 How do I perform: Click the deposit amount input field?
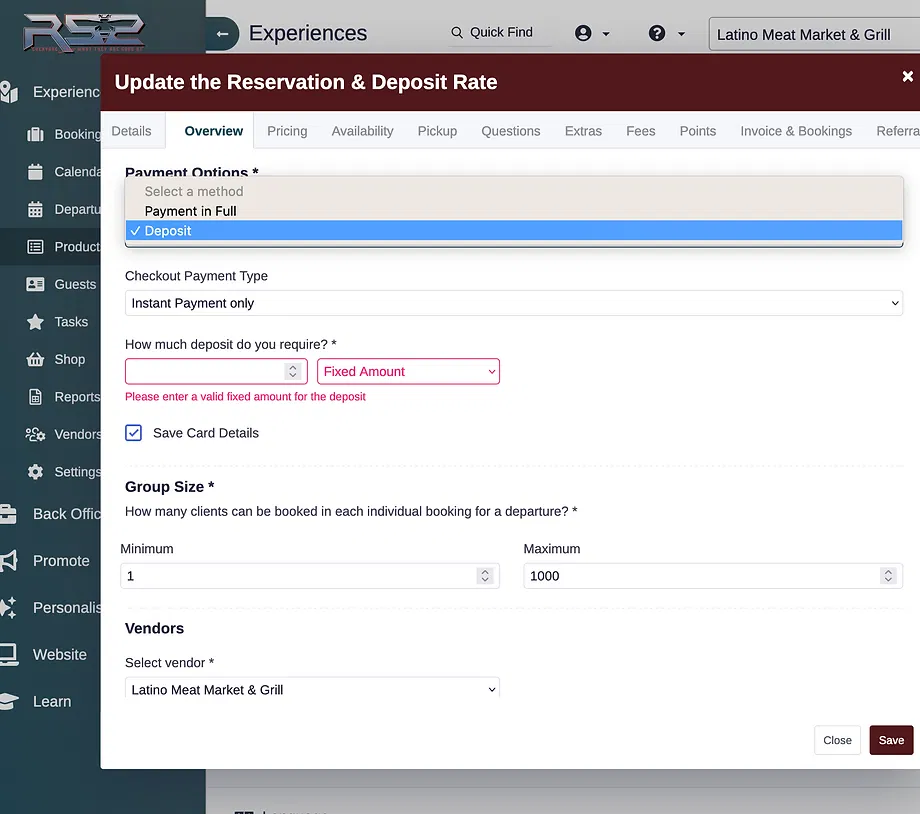coord(205,371)
